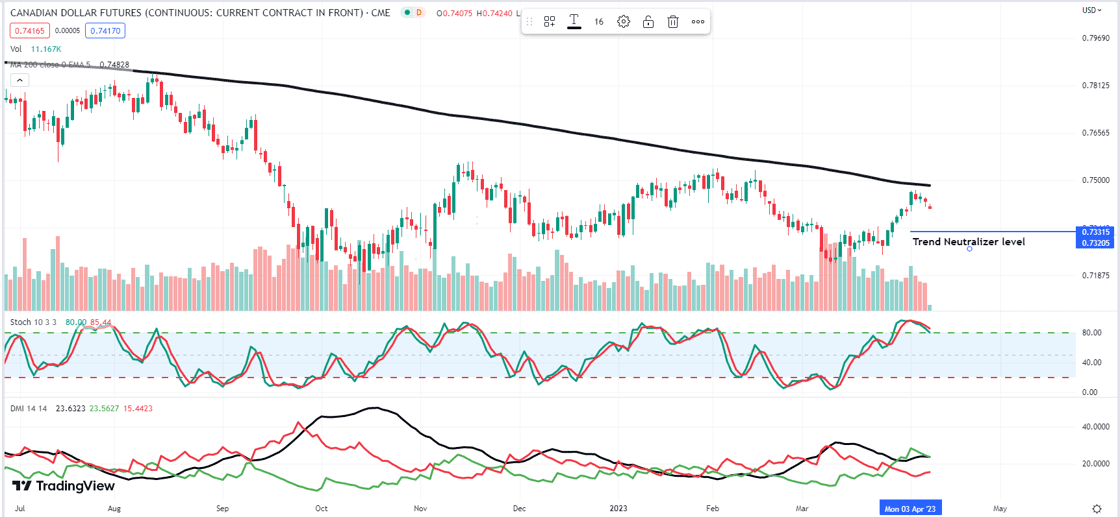The height and width of the screenshot is (517, 1120).
Task: Click the 0.74828 moving average value
Action: (x=114, y=64)
